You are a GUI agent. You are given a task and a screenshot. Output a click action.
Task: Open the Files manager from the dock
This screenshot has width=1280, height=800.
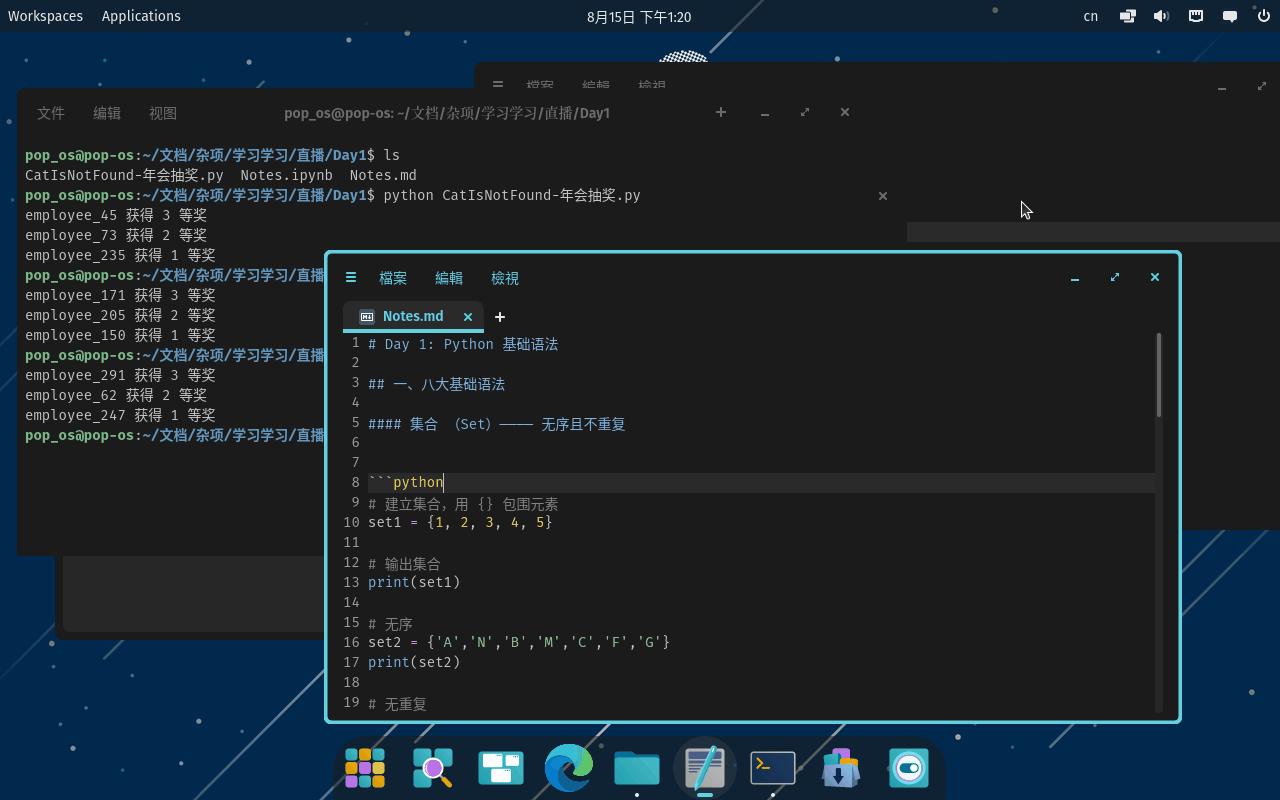(x=637, y=768)
